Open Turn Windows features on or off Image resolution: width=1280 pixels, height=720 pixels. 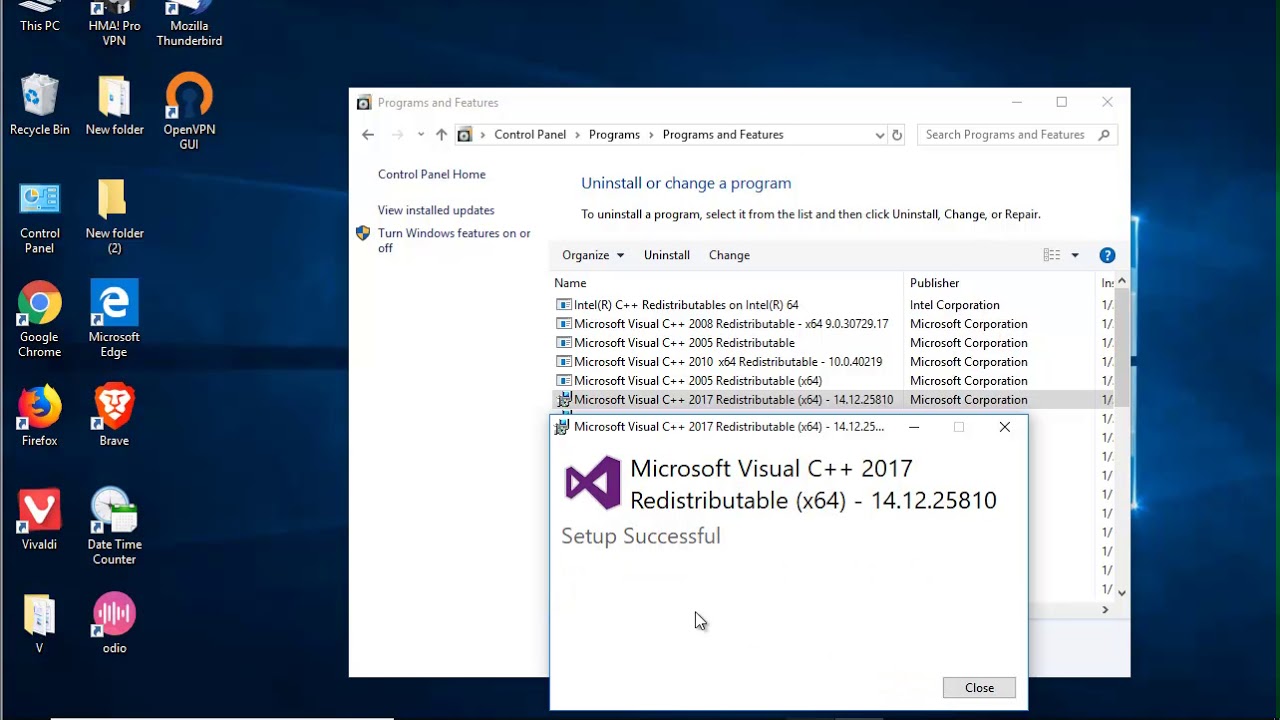[454, 240]
